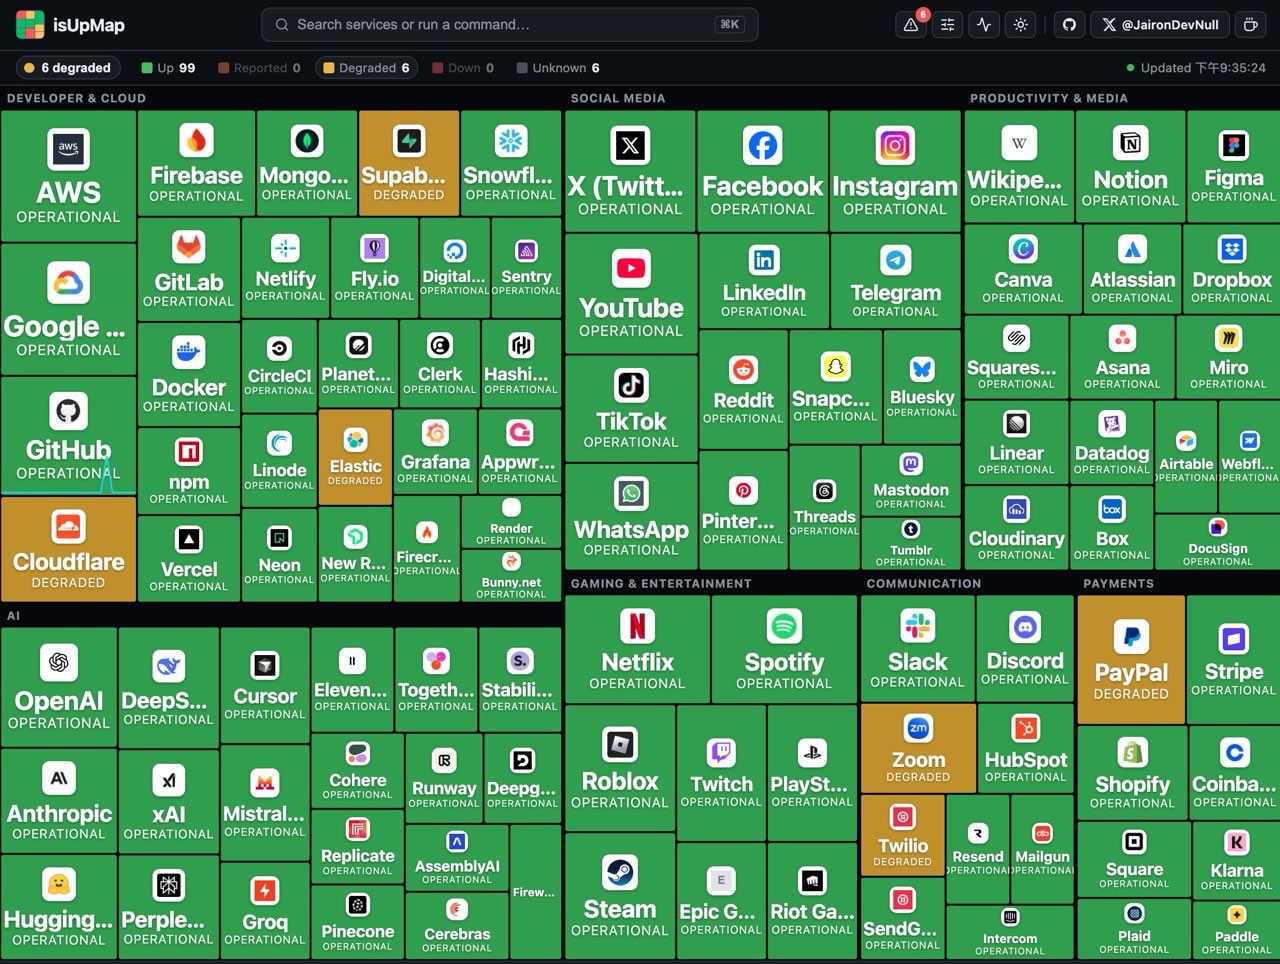The height and width of the screenshot is (964, 1280).
Task: Open the filter sliders icon
Action: (x=947, y=25)
